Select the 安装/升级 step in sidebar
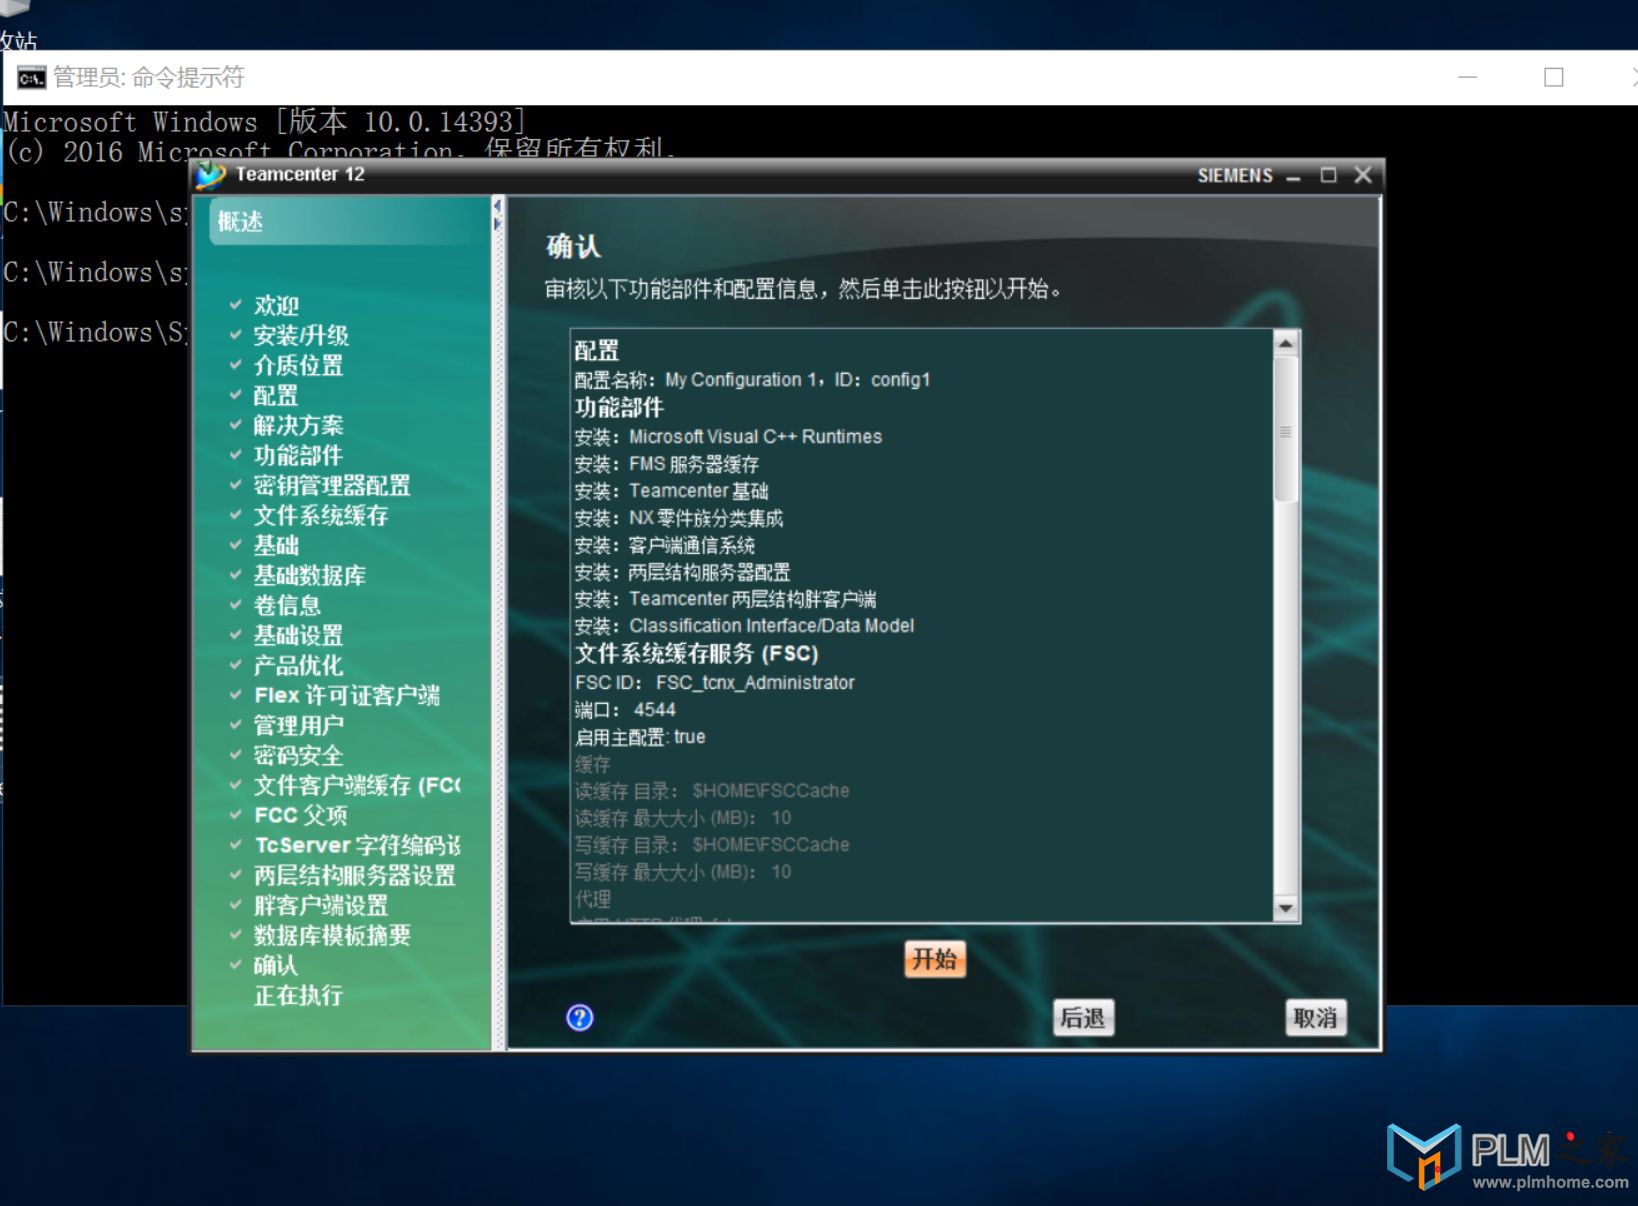 pyautogui.click(x=301, y=335)
